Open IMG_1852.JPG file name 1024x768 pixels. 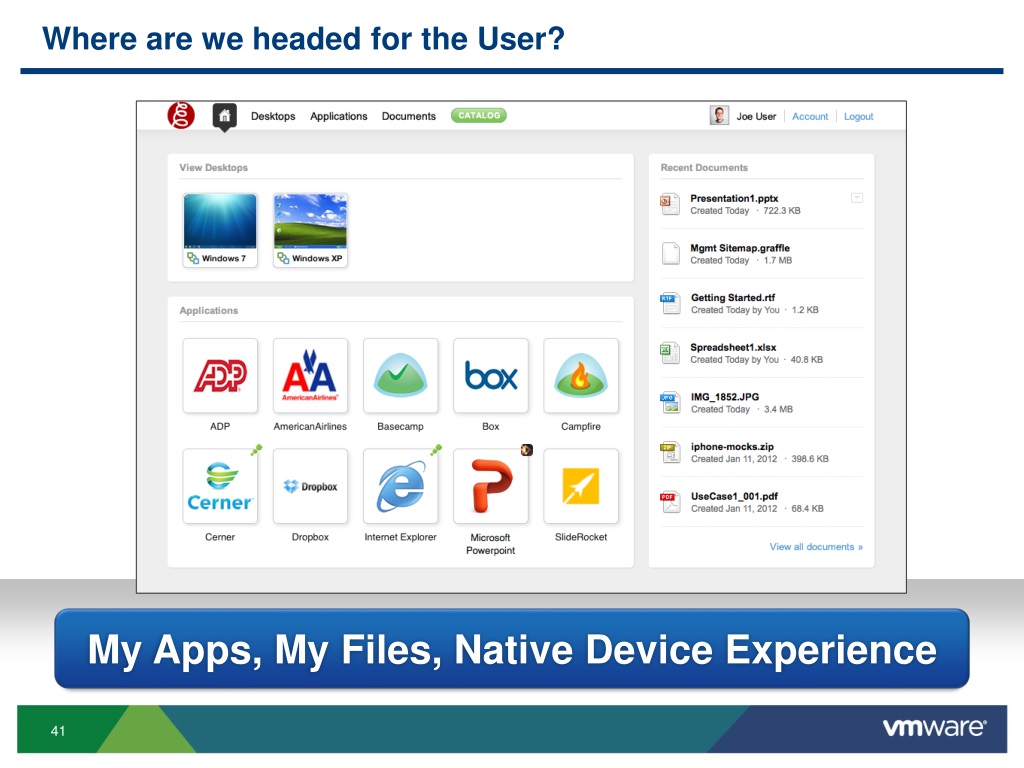[x=725, y=397]
